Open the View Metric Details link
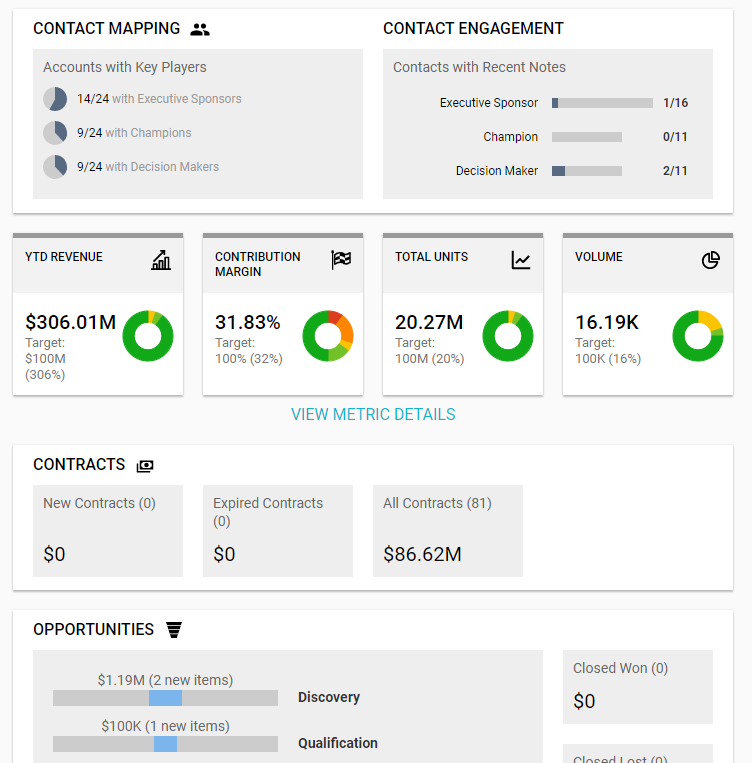This screenshot has width=752, height=763. pos(373,414)
